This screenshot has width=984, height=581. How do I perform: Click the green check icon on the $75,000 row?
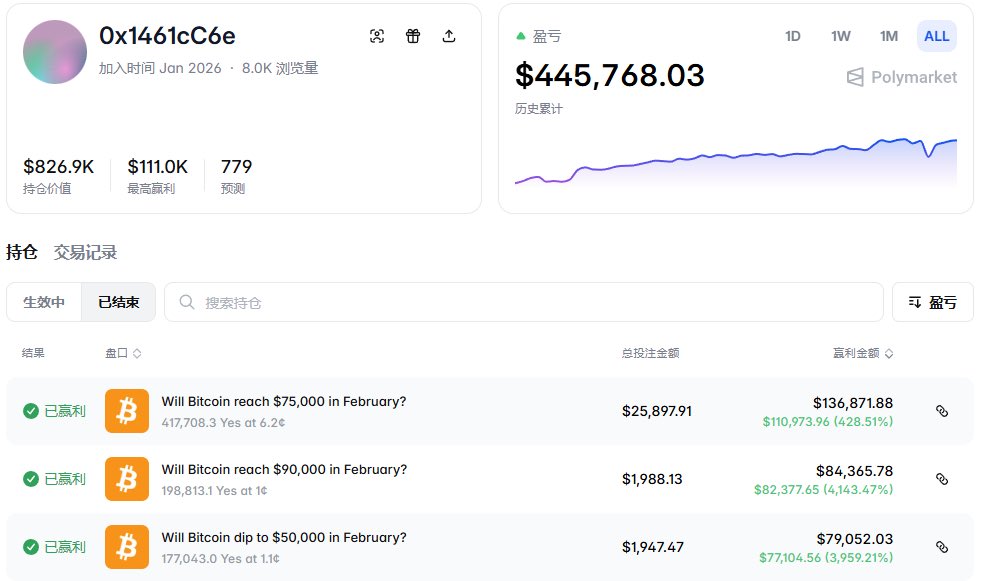click(x=31, y=411)
